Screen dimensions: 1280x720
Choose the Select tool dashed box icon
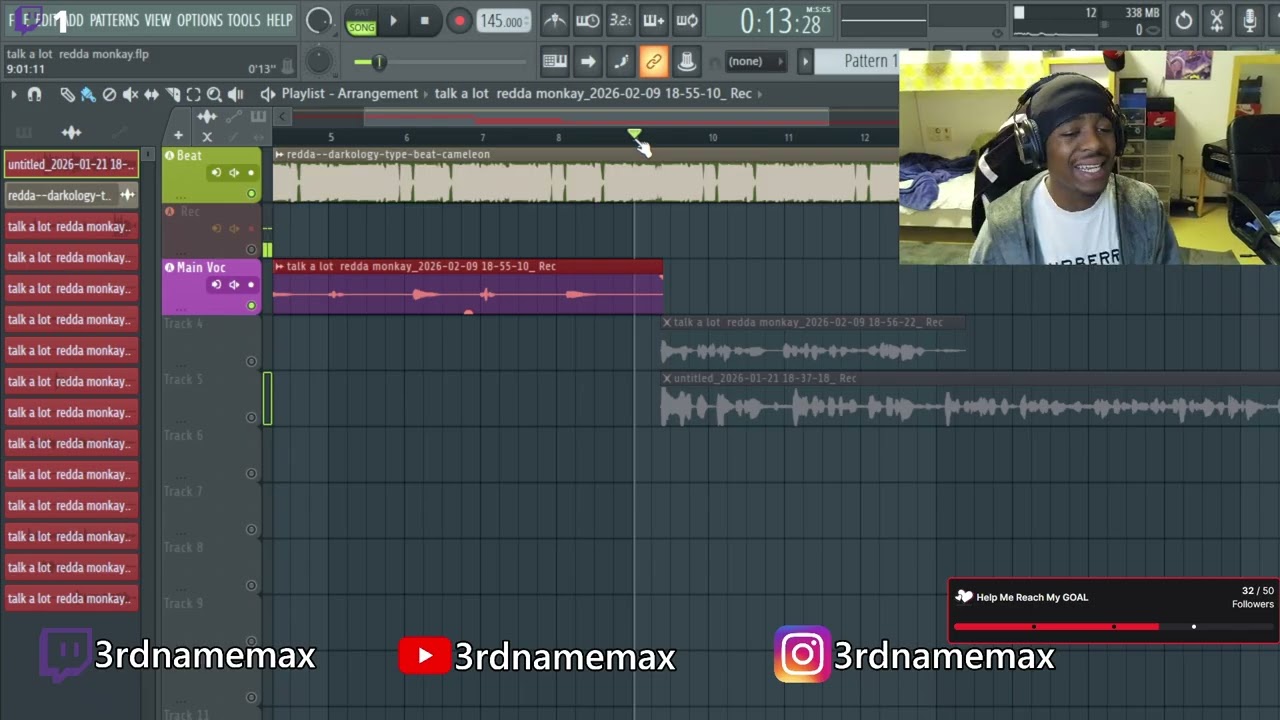(x=193, y=94)
